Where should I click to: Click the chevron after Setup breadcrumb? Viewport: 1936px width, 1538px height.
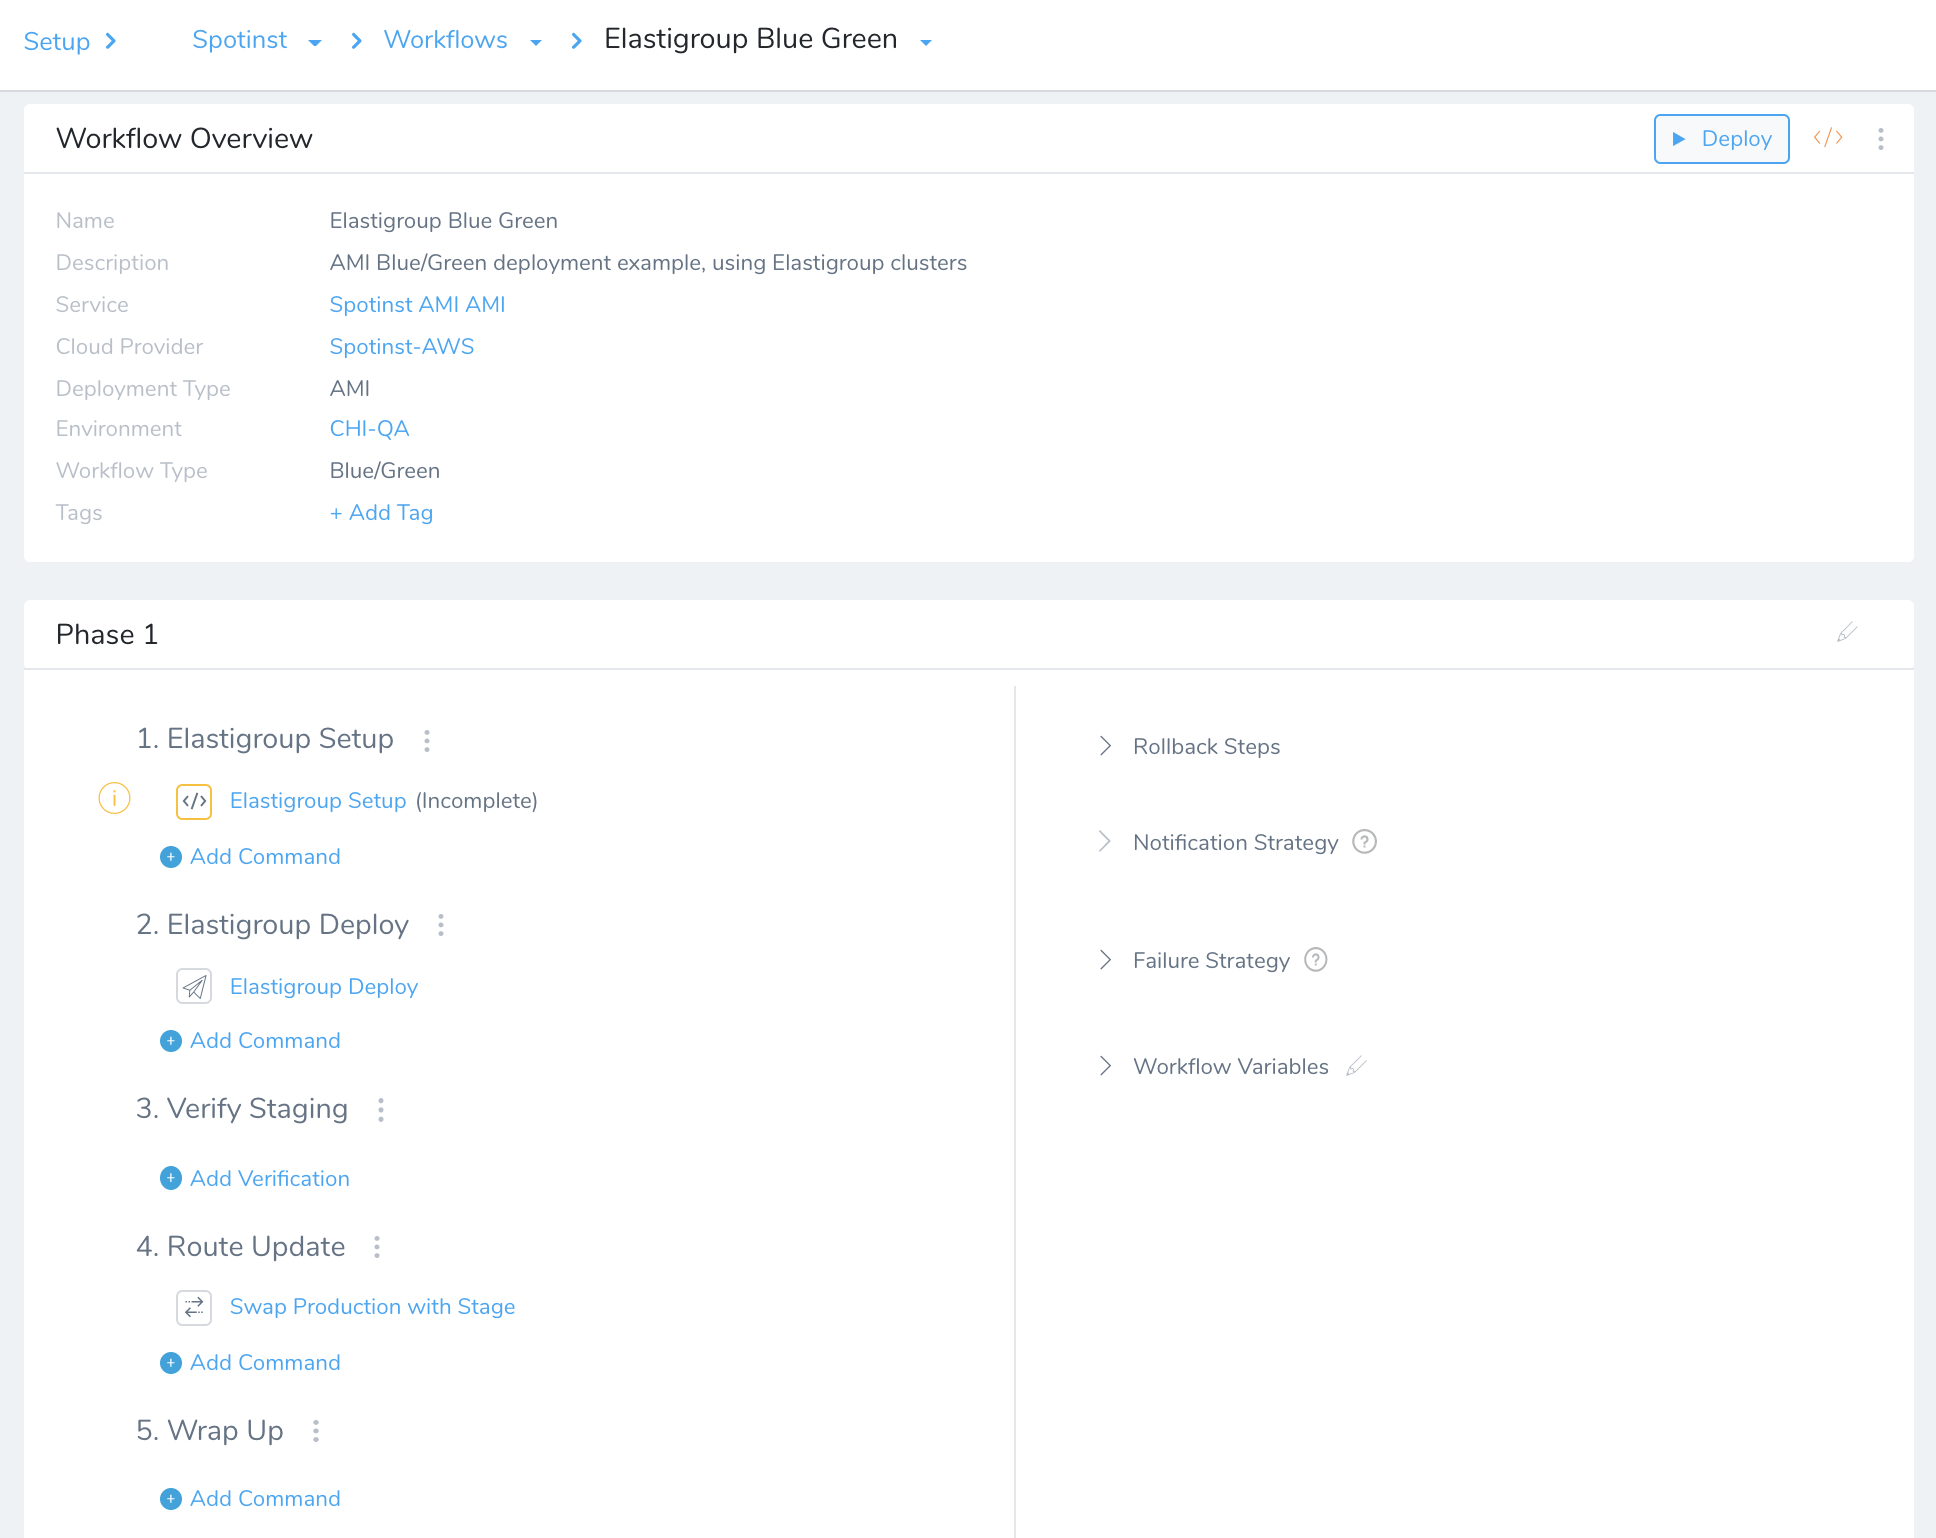click(111, 41)
